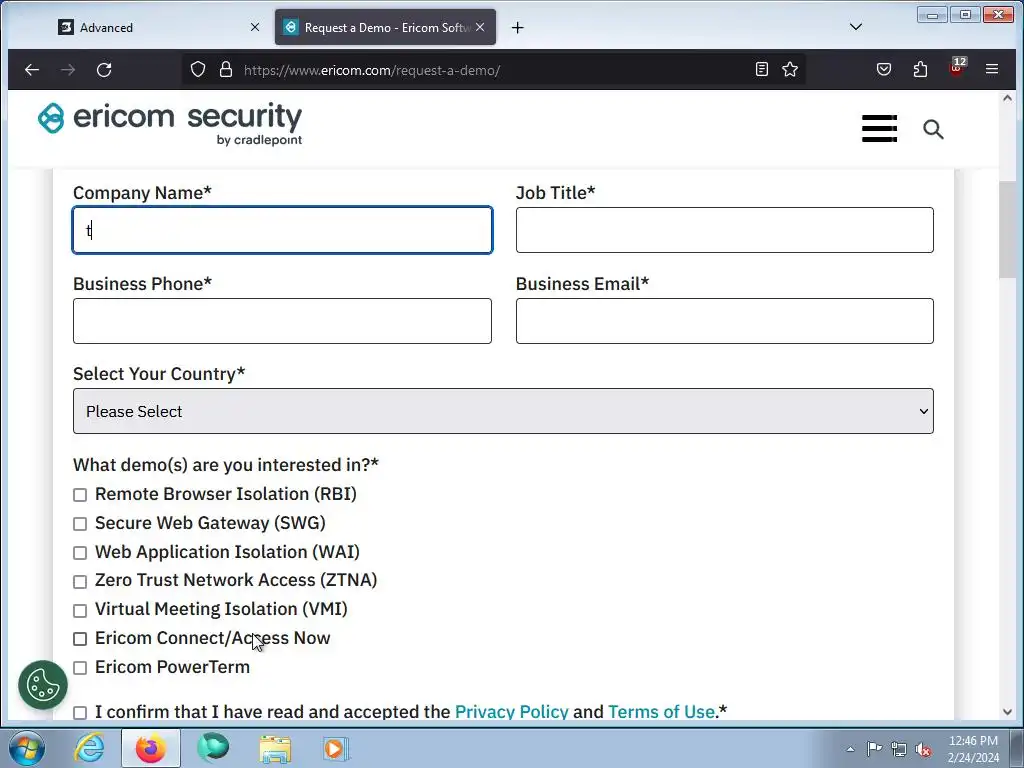Check Virtual Meeting Isolation (VMI)
This screenshot has height=768, width=1024.
[80, 610]
